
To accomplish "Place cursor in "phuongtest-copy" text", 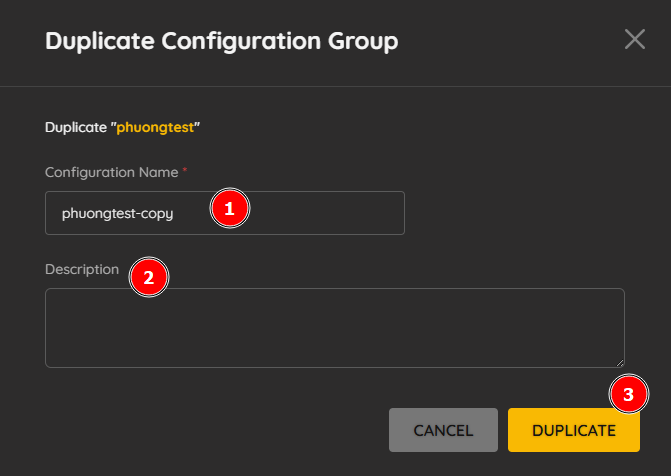I will [118, 213].
